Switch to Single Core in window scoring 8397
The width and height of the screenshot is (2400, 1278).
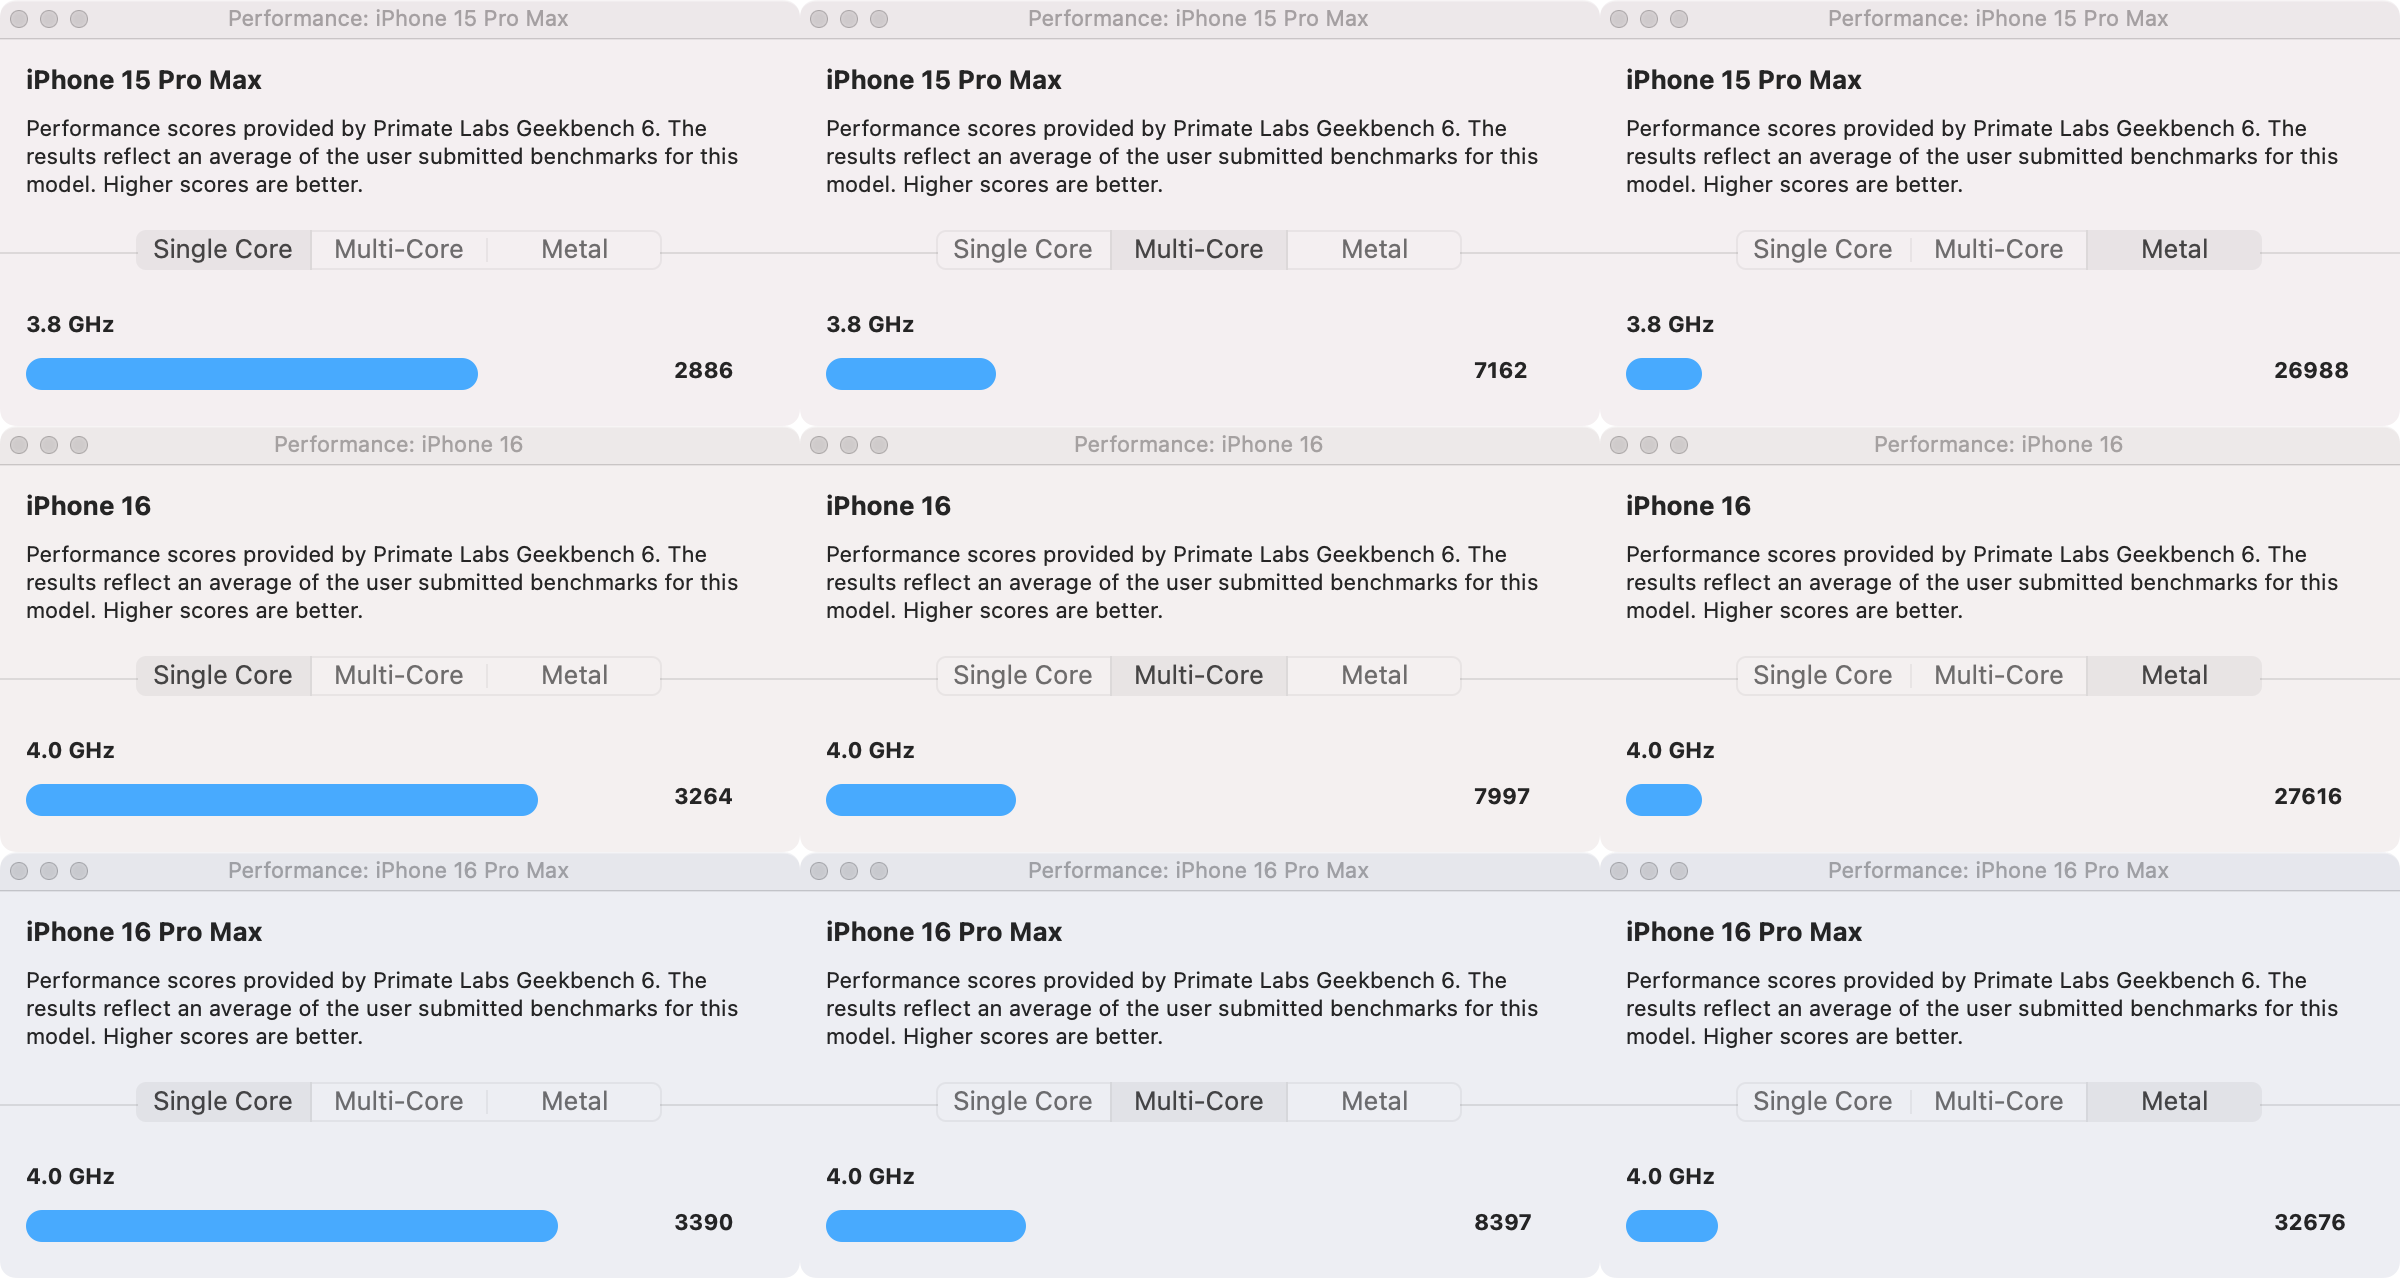click(1022, 1101)
